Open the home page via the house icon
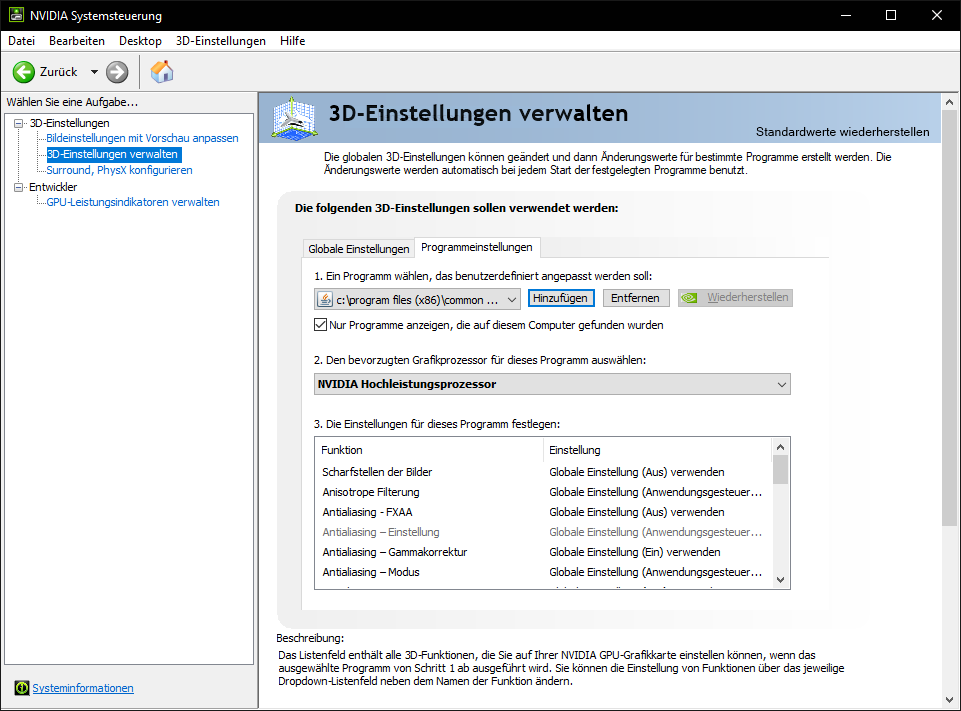The width and height of the screenshot is (961, 711). coord(161,72)
